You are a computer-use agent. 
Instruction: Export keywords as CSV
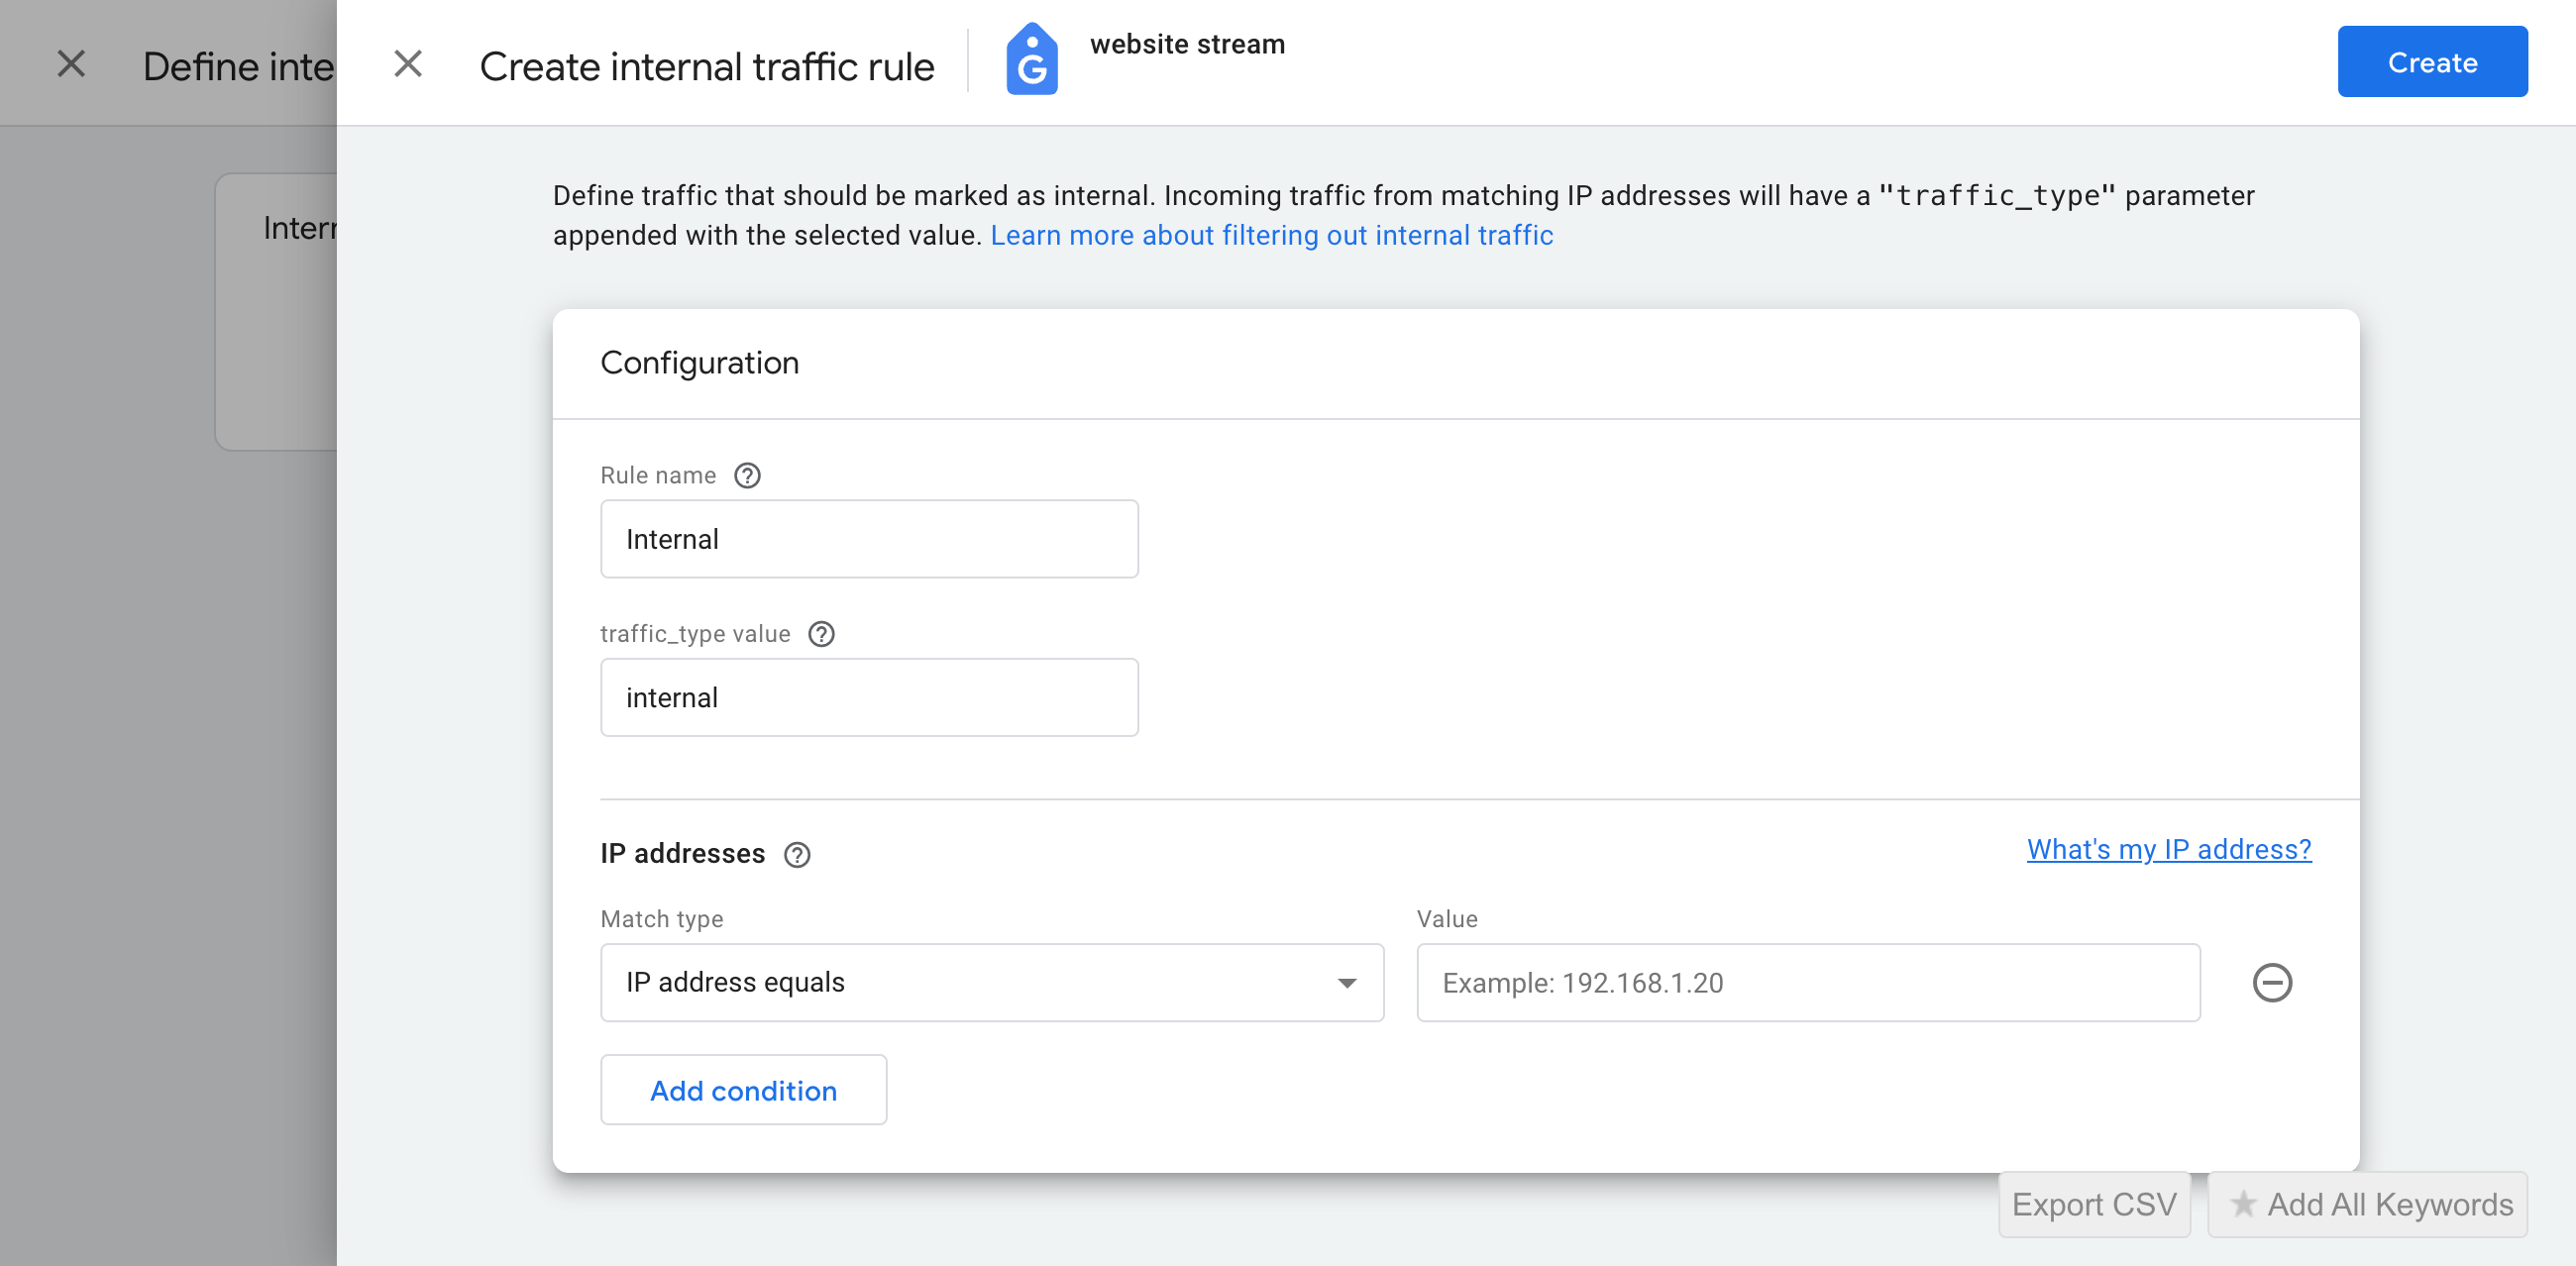[x=2095, y=1205]
